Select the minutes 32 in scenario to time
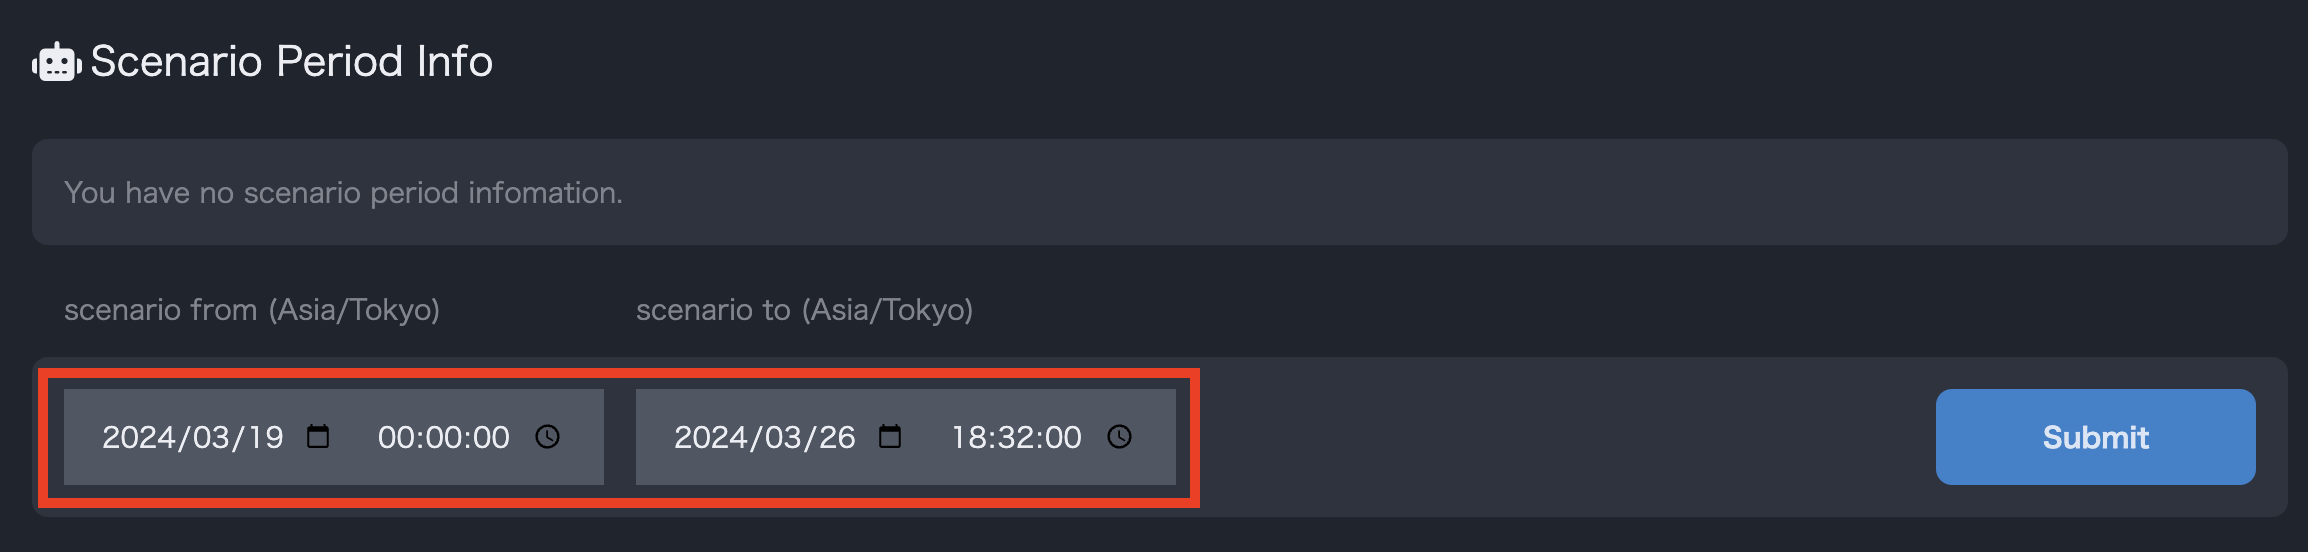The image size is (2308, 552). [x=1015, y=437]
